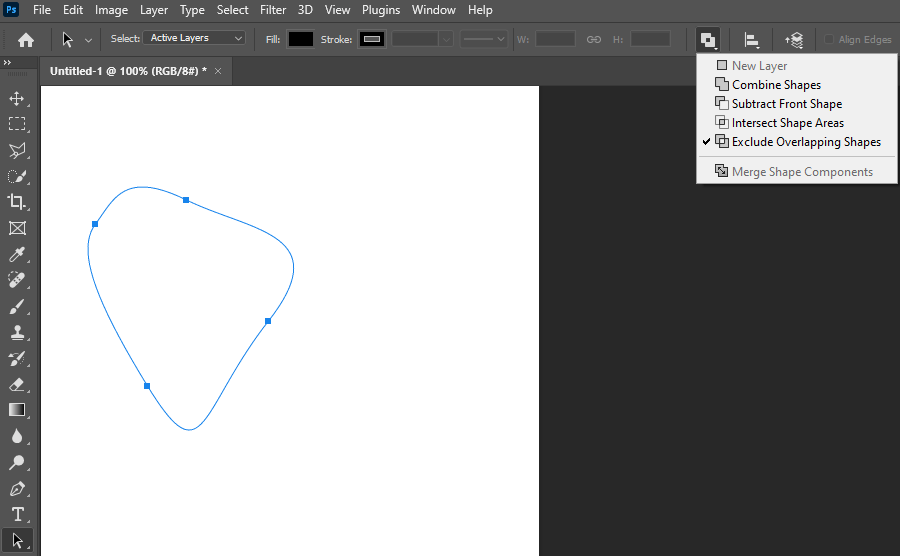Screen dimensions: 900x556
Task: Select the Quick Selection tool
Action: pyautogui.click(x=17, y=176)
